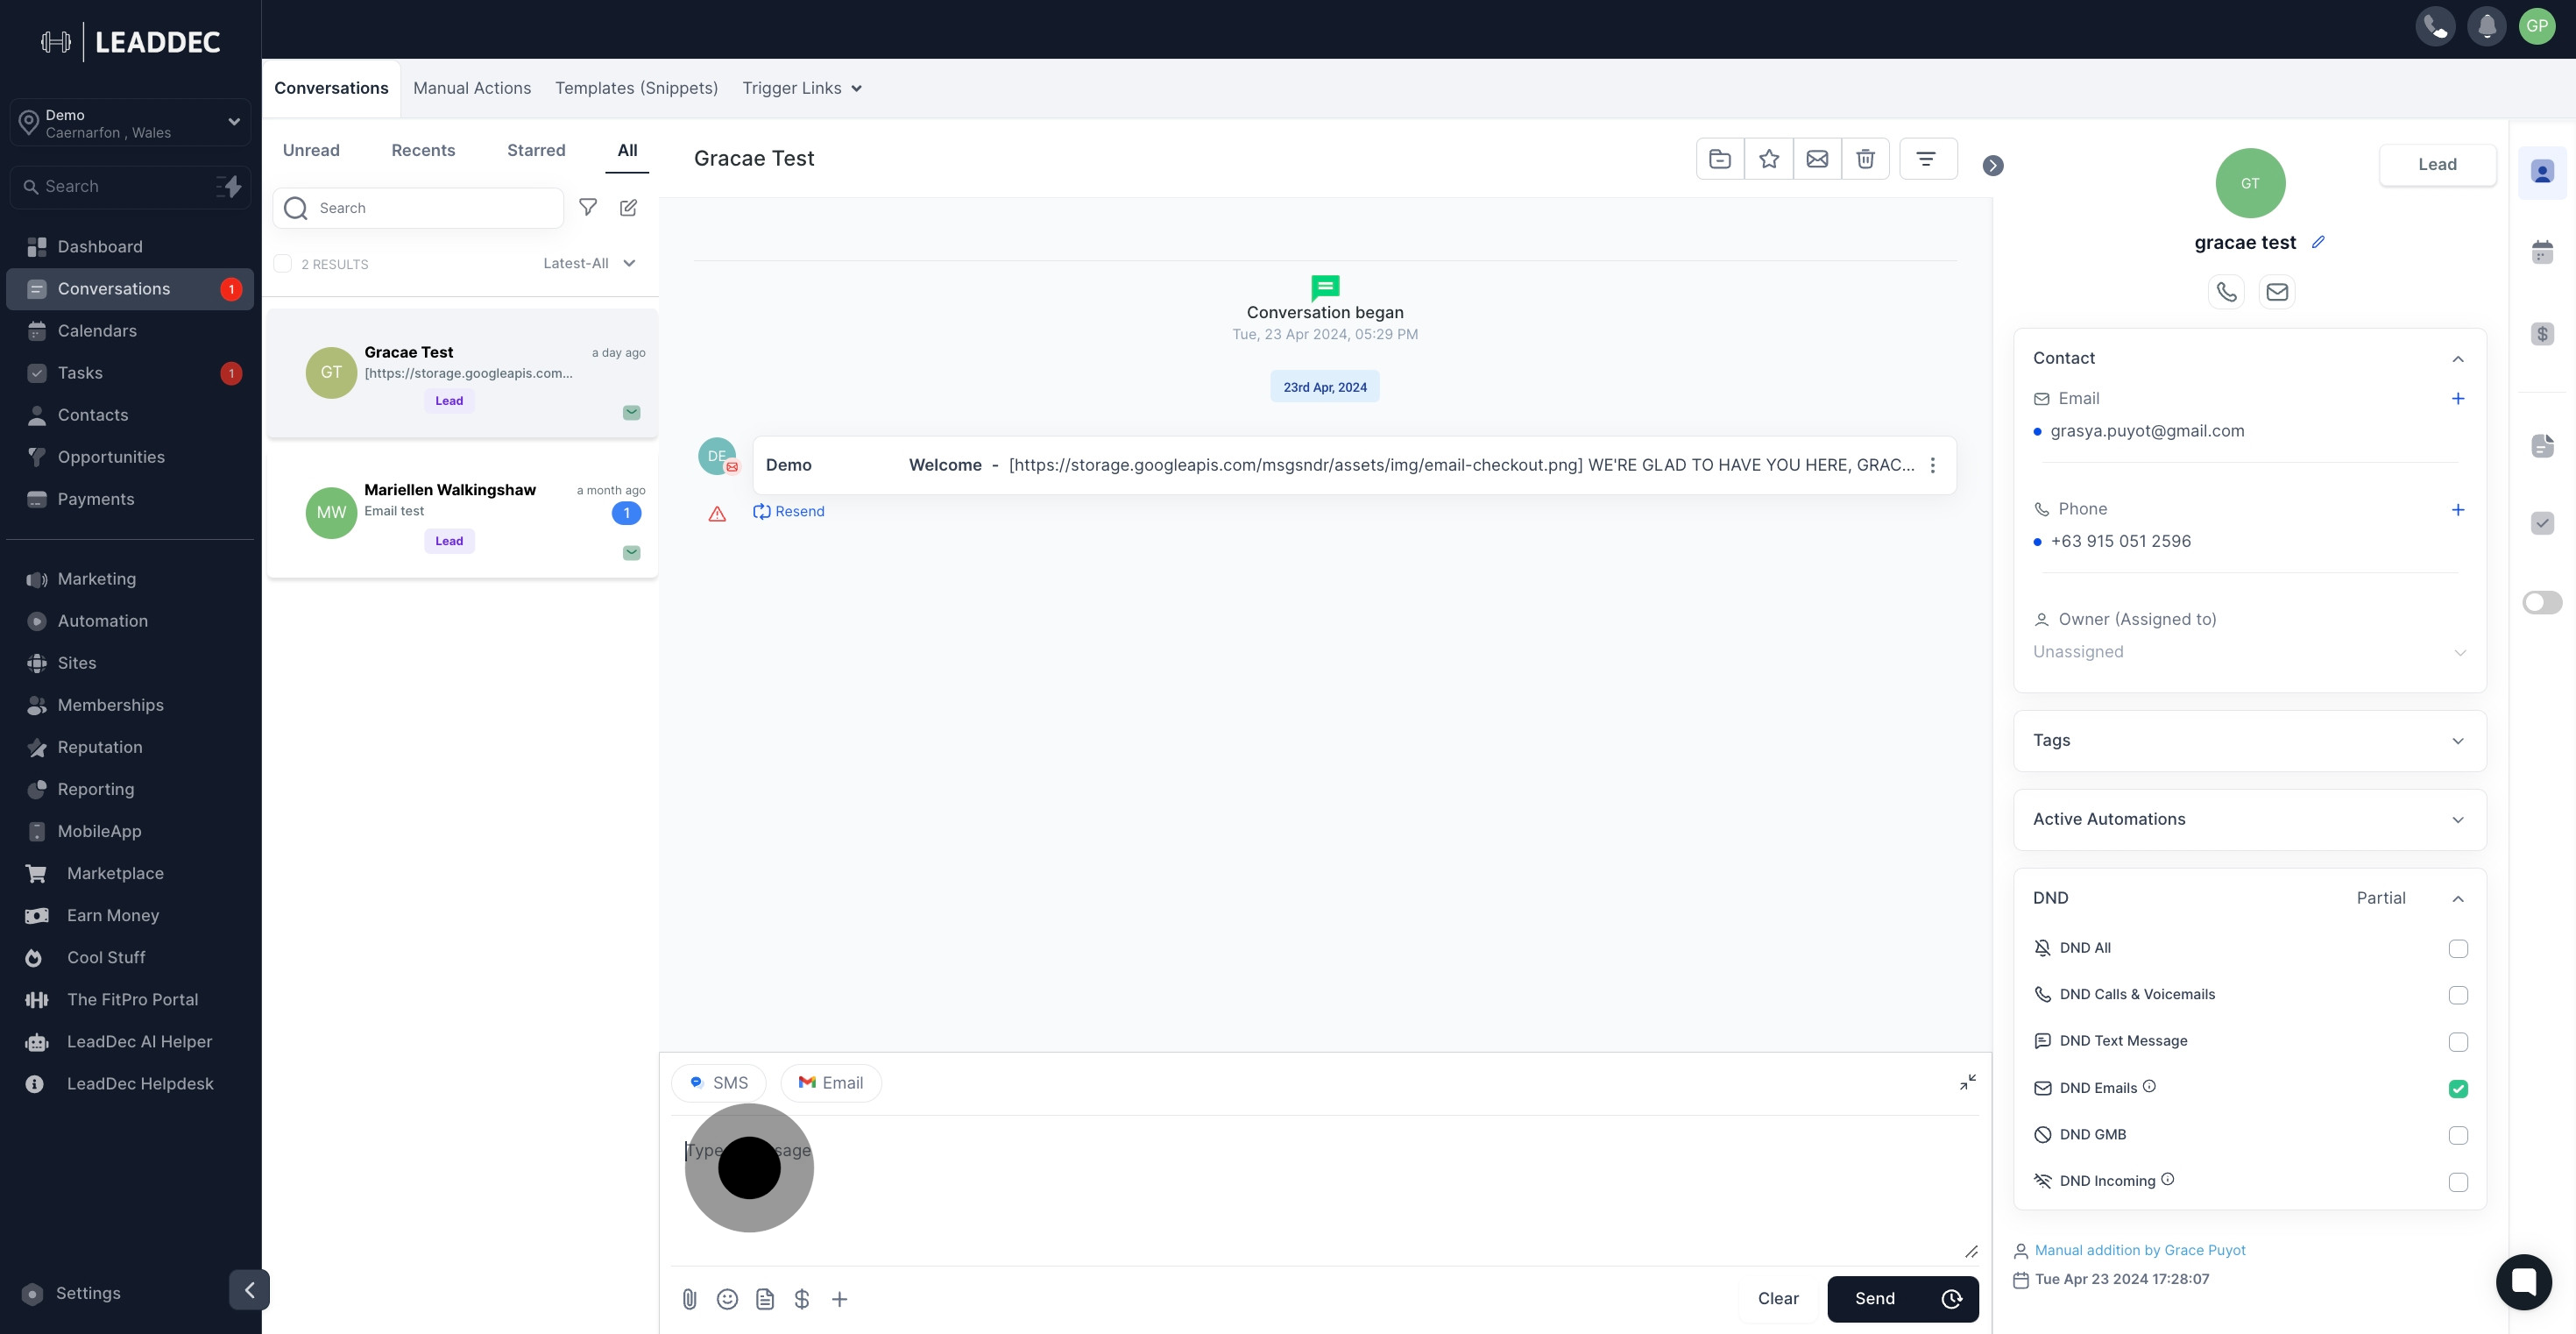Image resolution: width=2576 pixels, height=1334 pixels.
Task: Open conversation list filter funnel icon
Action: coord(588,207)
